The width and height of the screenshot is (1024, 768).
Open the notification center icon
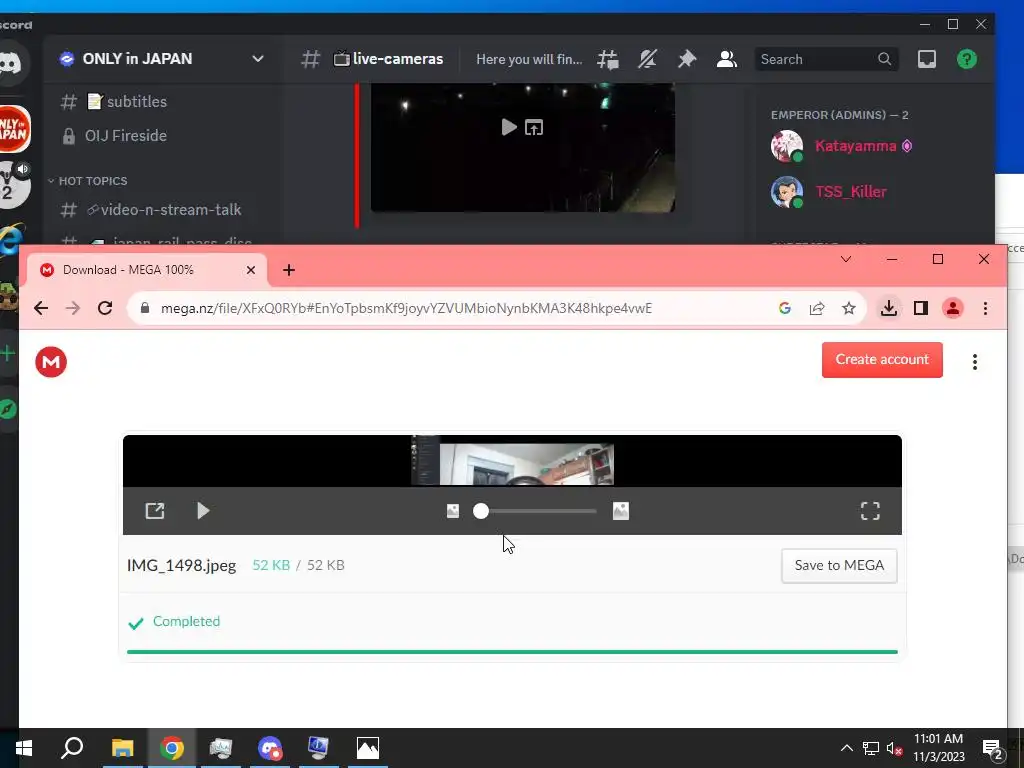993,748
